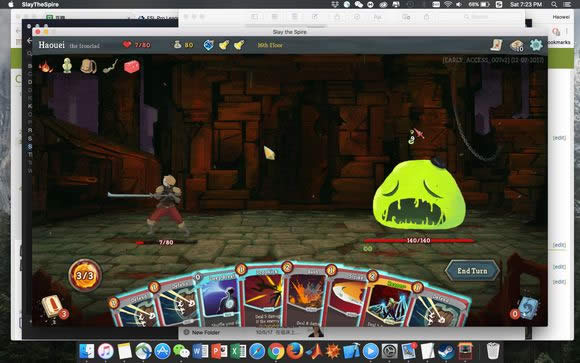
Task: Click the red brick relic icon
Action: pyautogui.click(x=131, y=67)
